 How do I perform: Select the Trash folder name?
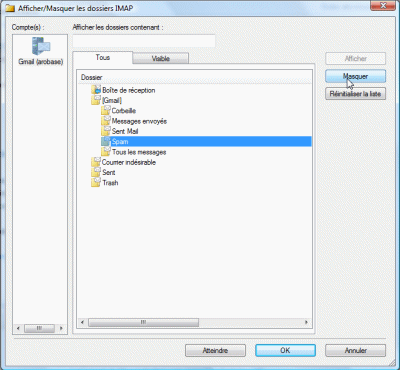pos(110,183)
